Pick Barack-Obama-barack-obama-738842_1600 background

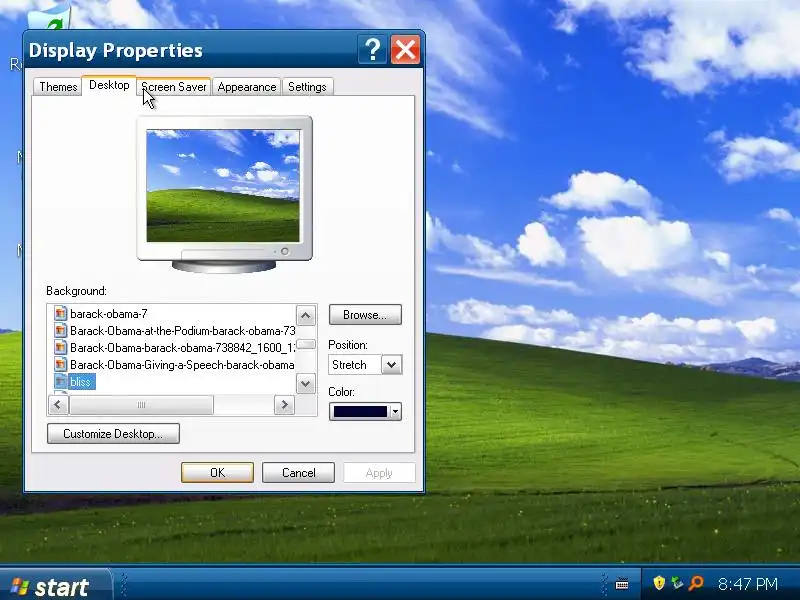point(183,347)
